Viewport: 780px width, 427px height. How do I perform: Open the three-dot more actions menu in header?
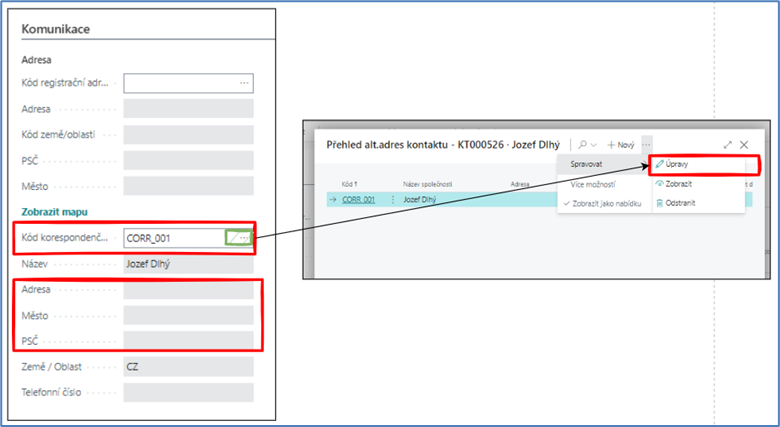647,145
